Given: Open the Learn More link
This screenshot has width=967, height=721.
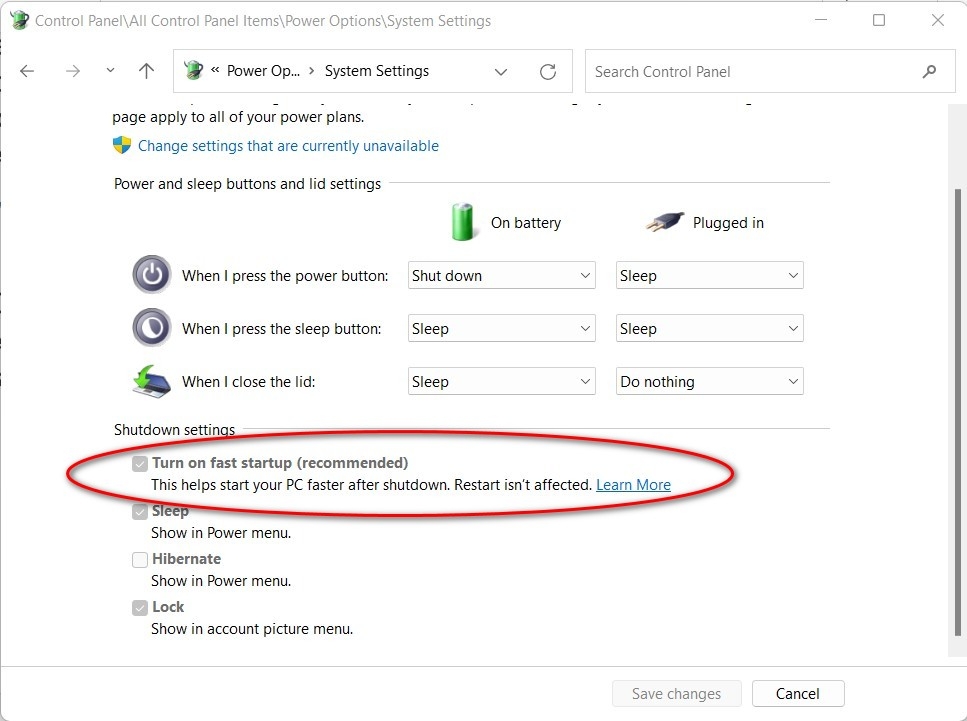Looking at the screenshot, I should (x=633, y=484).
